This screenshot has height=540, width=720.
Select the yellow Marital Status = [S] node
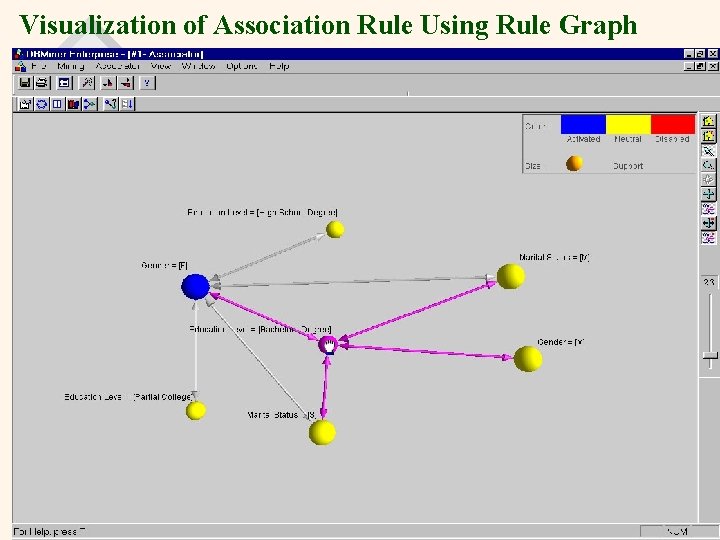click(x=322, y=433)
